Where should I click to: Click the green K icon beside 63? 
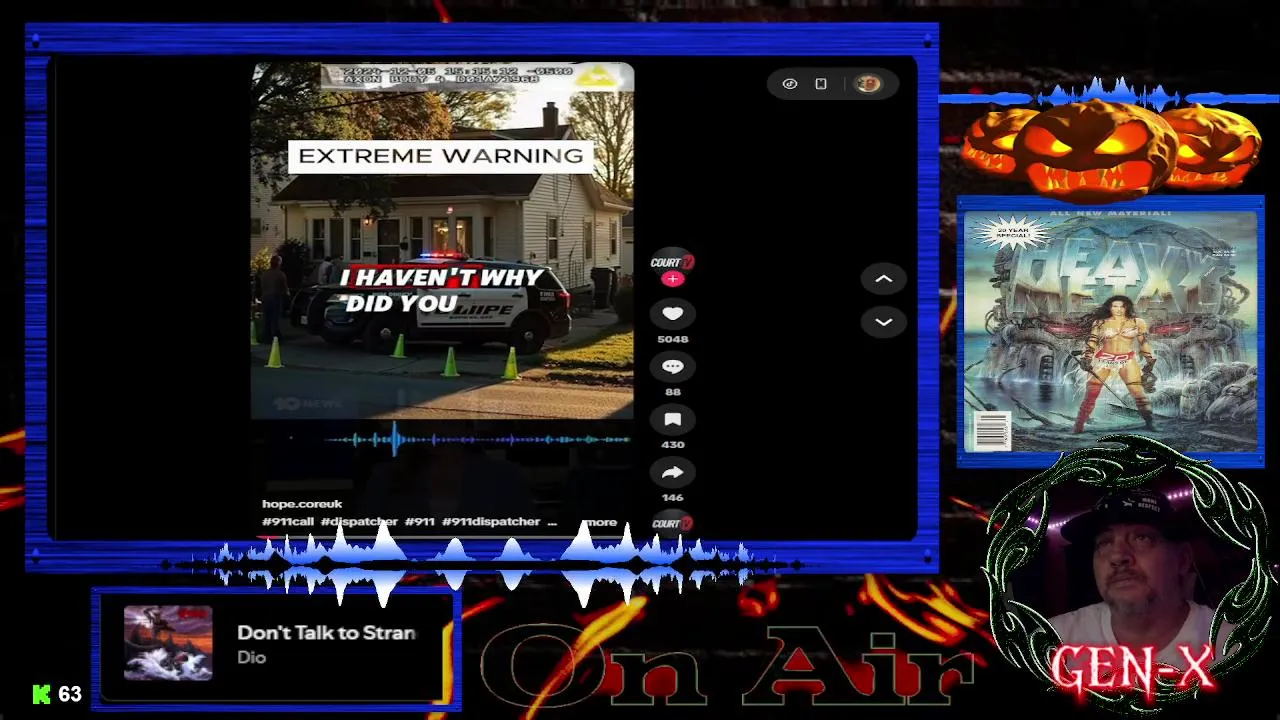click(41, 694)
